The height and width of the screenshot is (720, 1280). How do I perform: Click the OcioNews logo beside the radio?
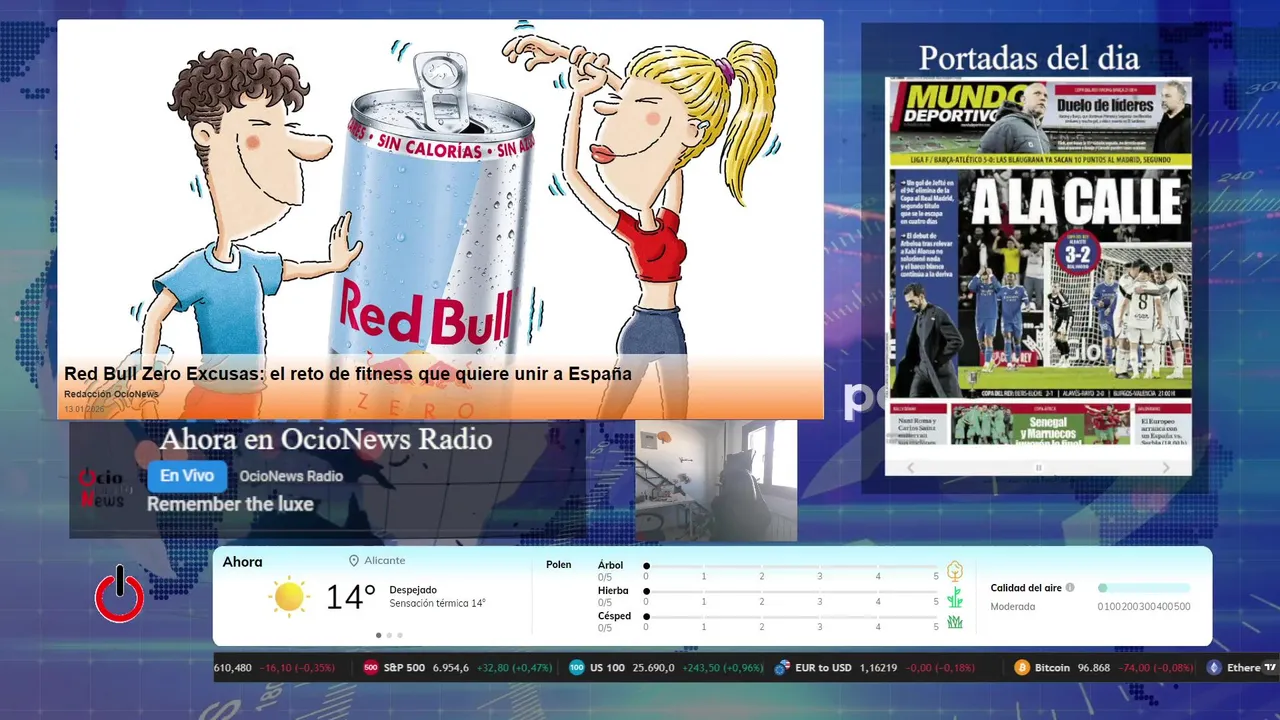coord(101,487)
